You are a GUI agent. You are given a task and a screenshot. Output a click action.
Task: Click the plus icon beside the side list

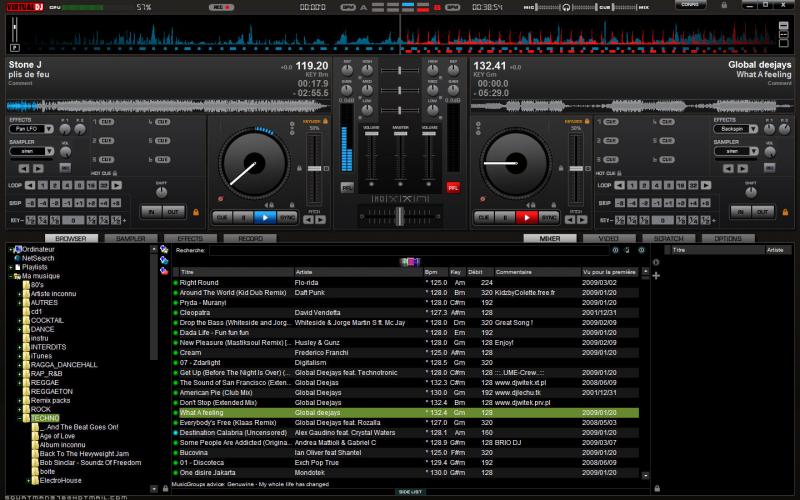click(656, 276)
